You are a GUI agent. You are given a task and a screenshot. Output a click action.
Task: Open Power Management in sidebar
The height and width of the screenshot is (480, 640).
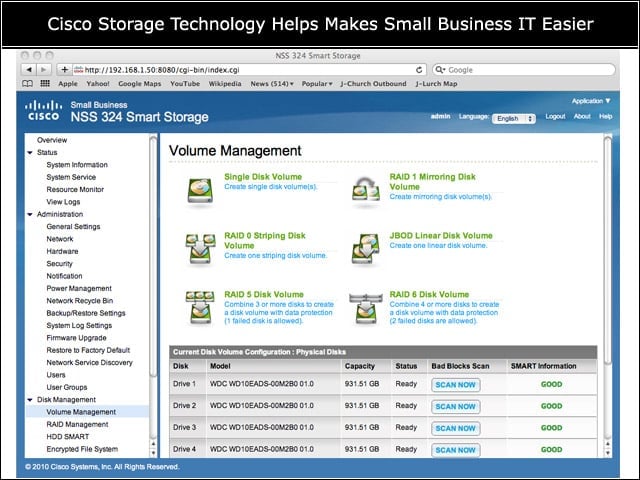tap(79, 288)
